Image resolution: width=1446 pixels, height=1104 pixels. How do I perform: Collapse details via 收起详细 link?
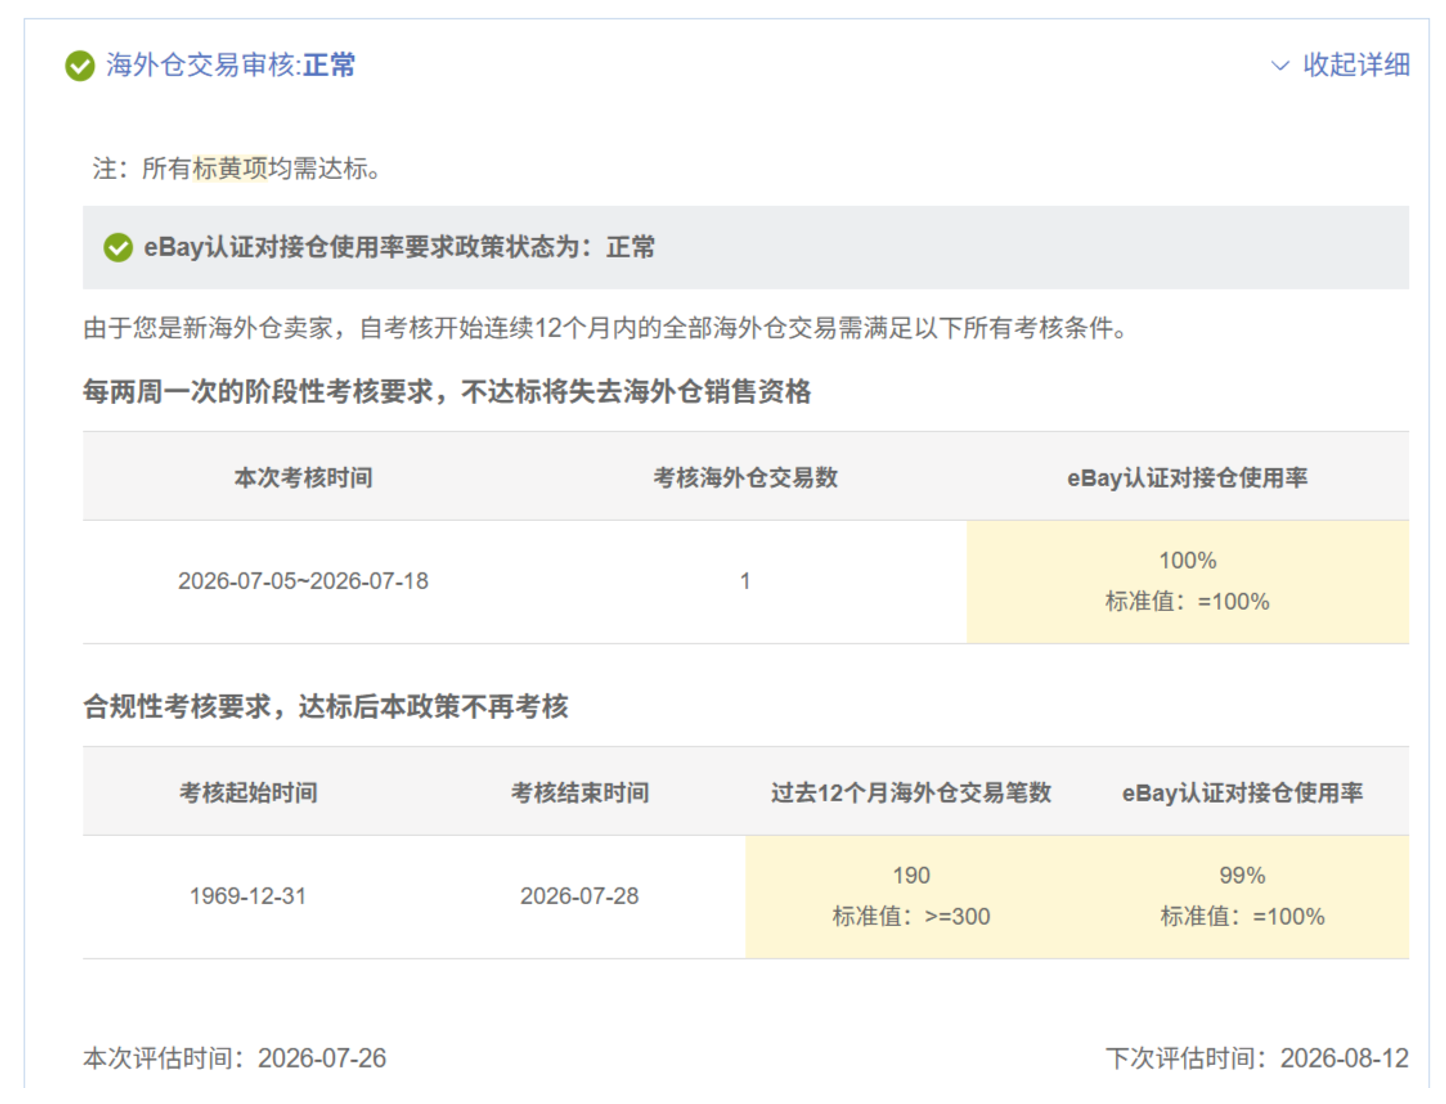point(1356,65)
